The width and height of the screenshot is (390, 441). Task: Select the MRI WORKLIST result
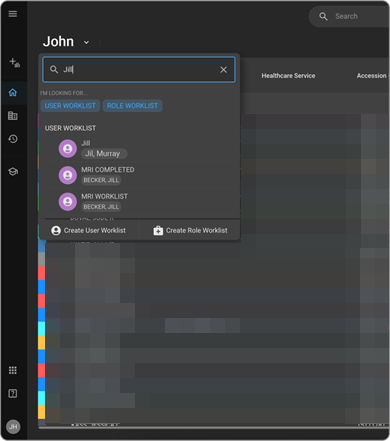(139, 202)
